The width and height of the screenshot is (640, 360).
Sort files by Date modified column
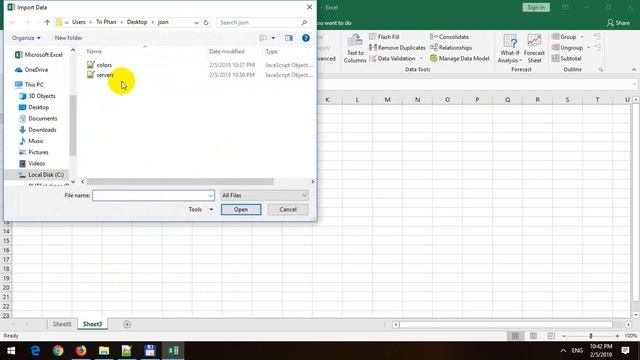click(x=227, y=51)
